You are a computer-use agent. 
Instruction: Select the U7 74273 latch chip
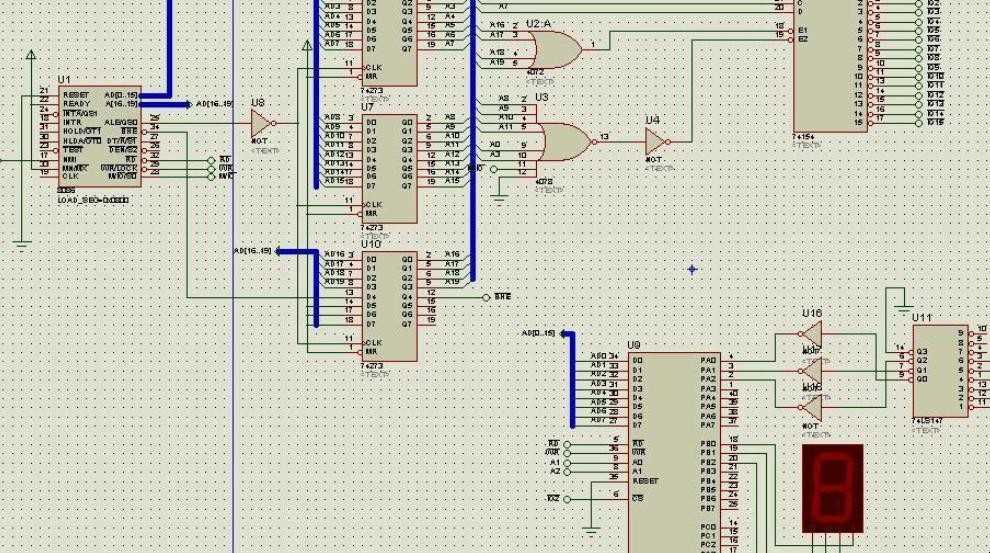click(390, 169)
